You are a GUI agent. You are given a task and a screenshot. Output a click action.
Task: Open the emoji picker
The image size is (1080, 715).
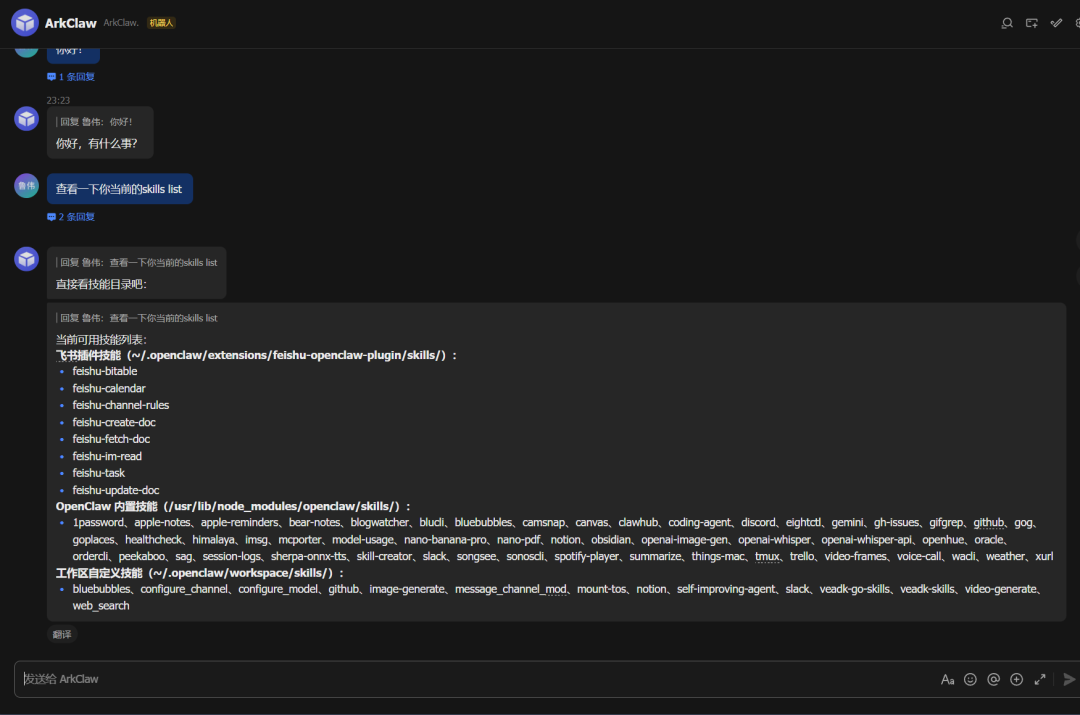[x=970, y=679]
